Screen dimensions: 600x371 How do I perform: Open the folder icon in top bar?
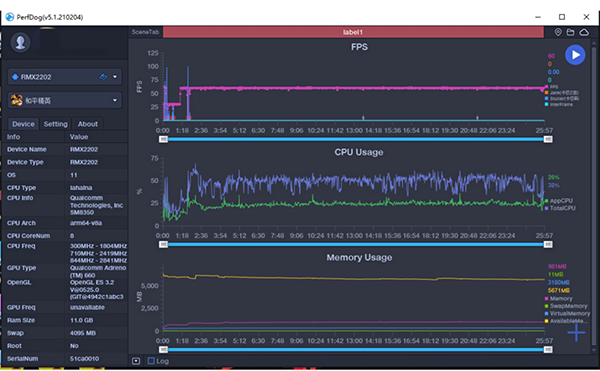click(x=571, y=32)
